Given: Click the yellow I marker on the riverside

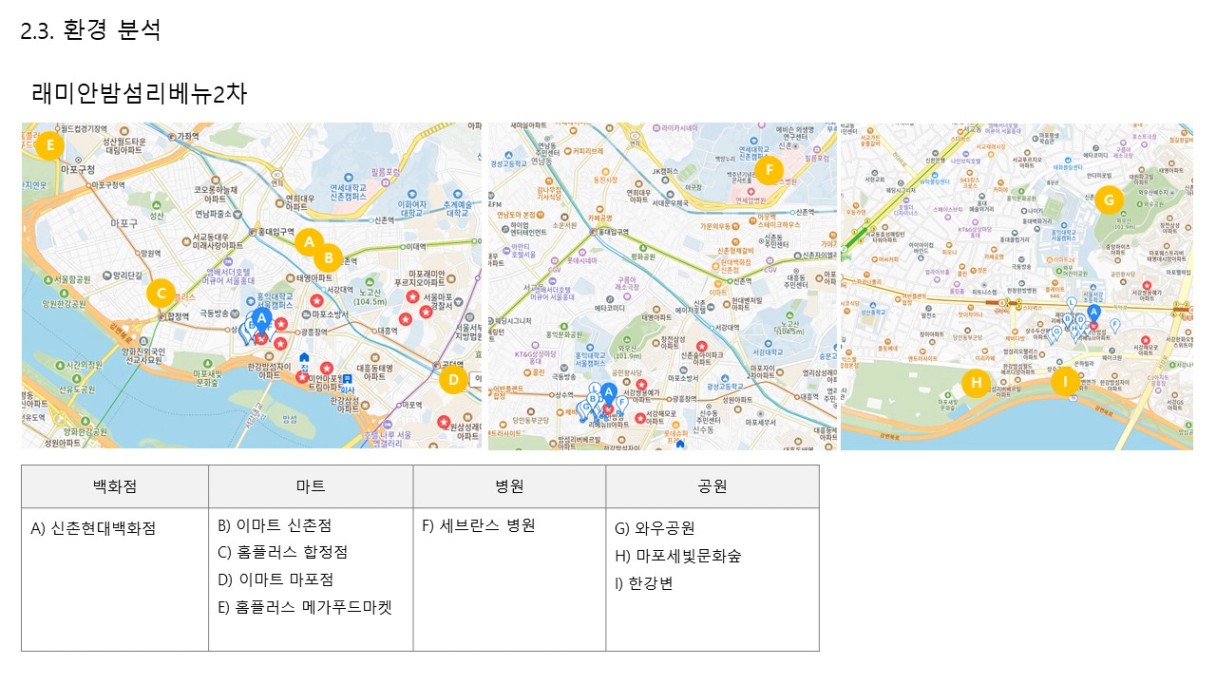Looking at the screenshot, I should pyautogui.click(x=1065, y=381).
